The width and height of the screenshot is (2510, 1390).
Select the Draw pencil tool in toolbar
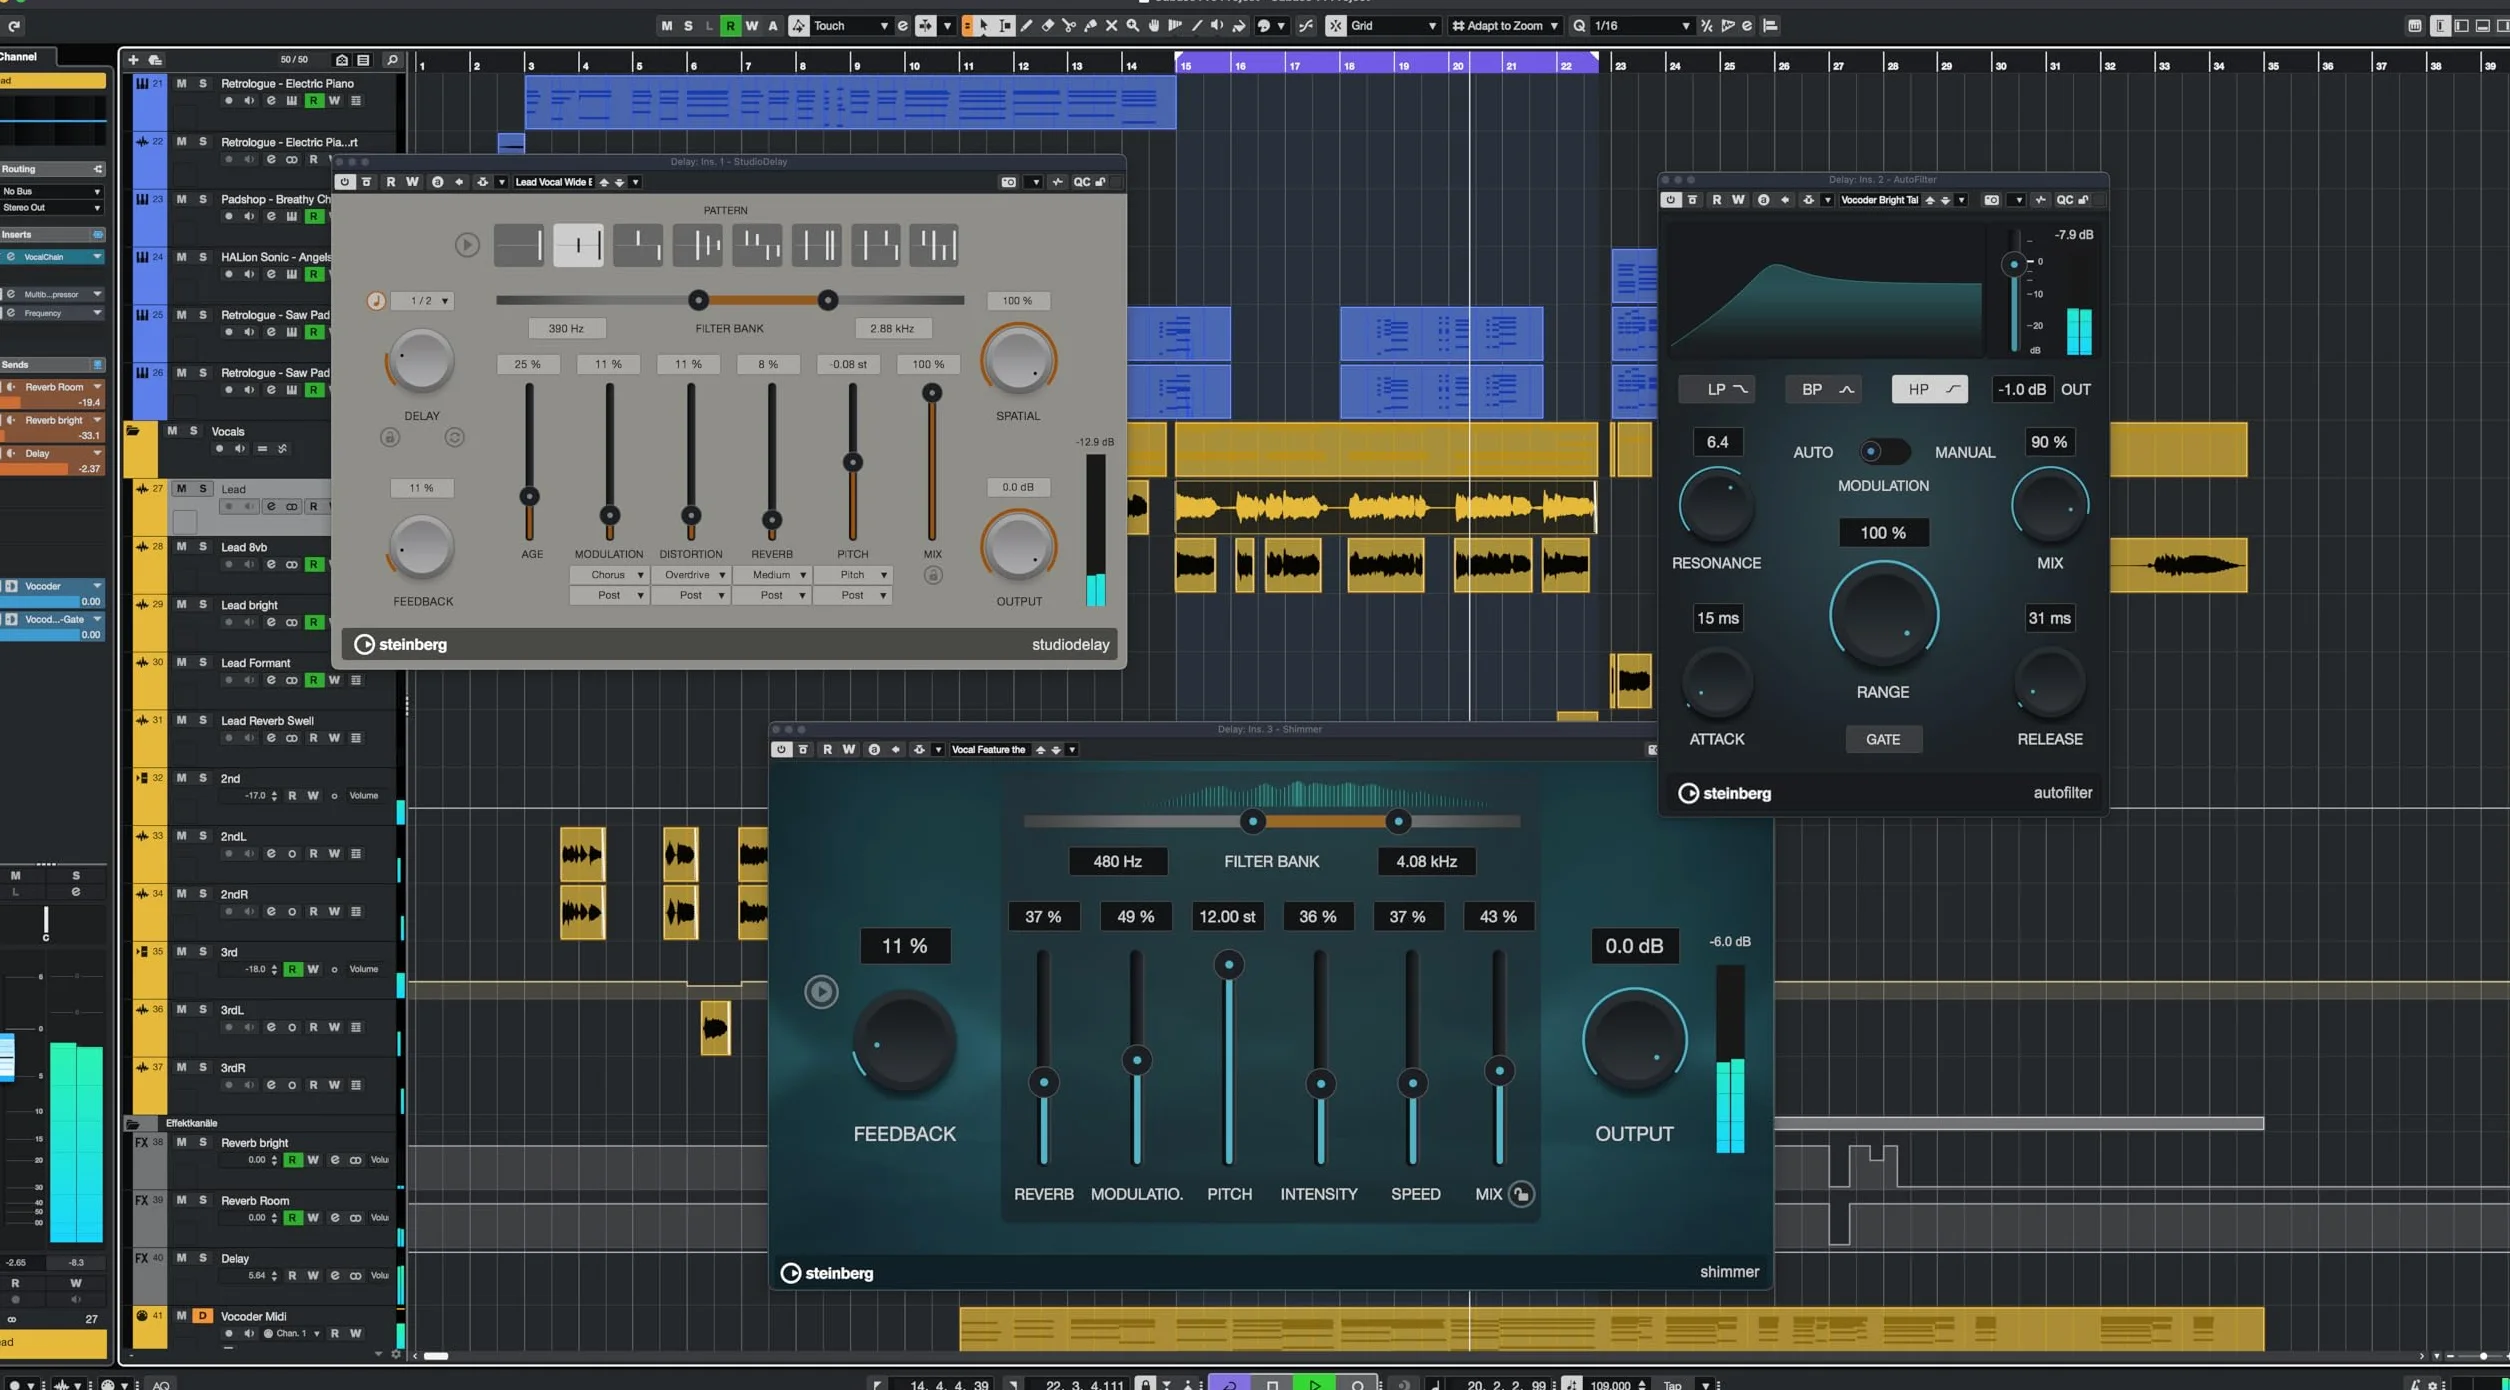click(1026, 26)
